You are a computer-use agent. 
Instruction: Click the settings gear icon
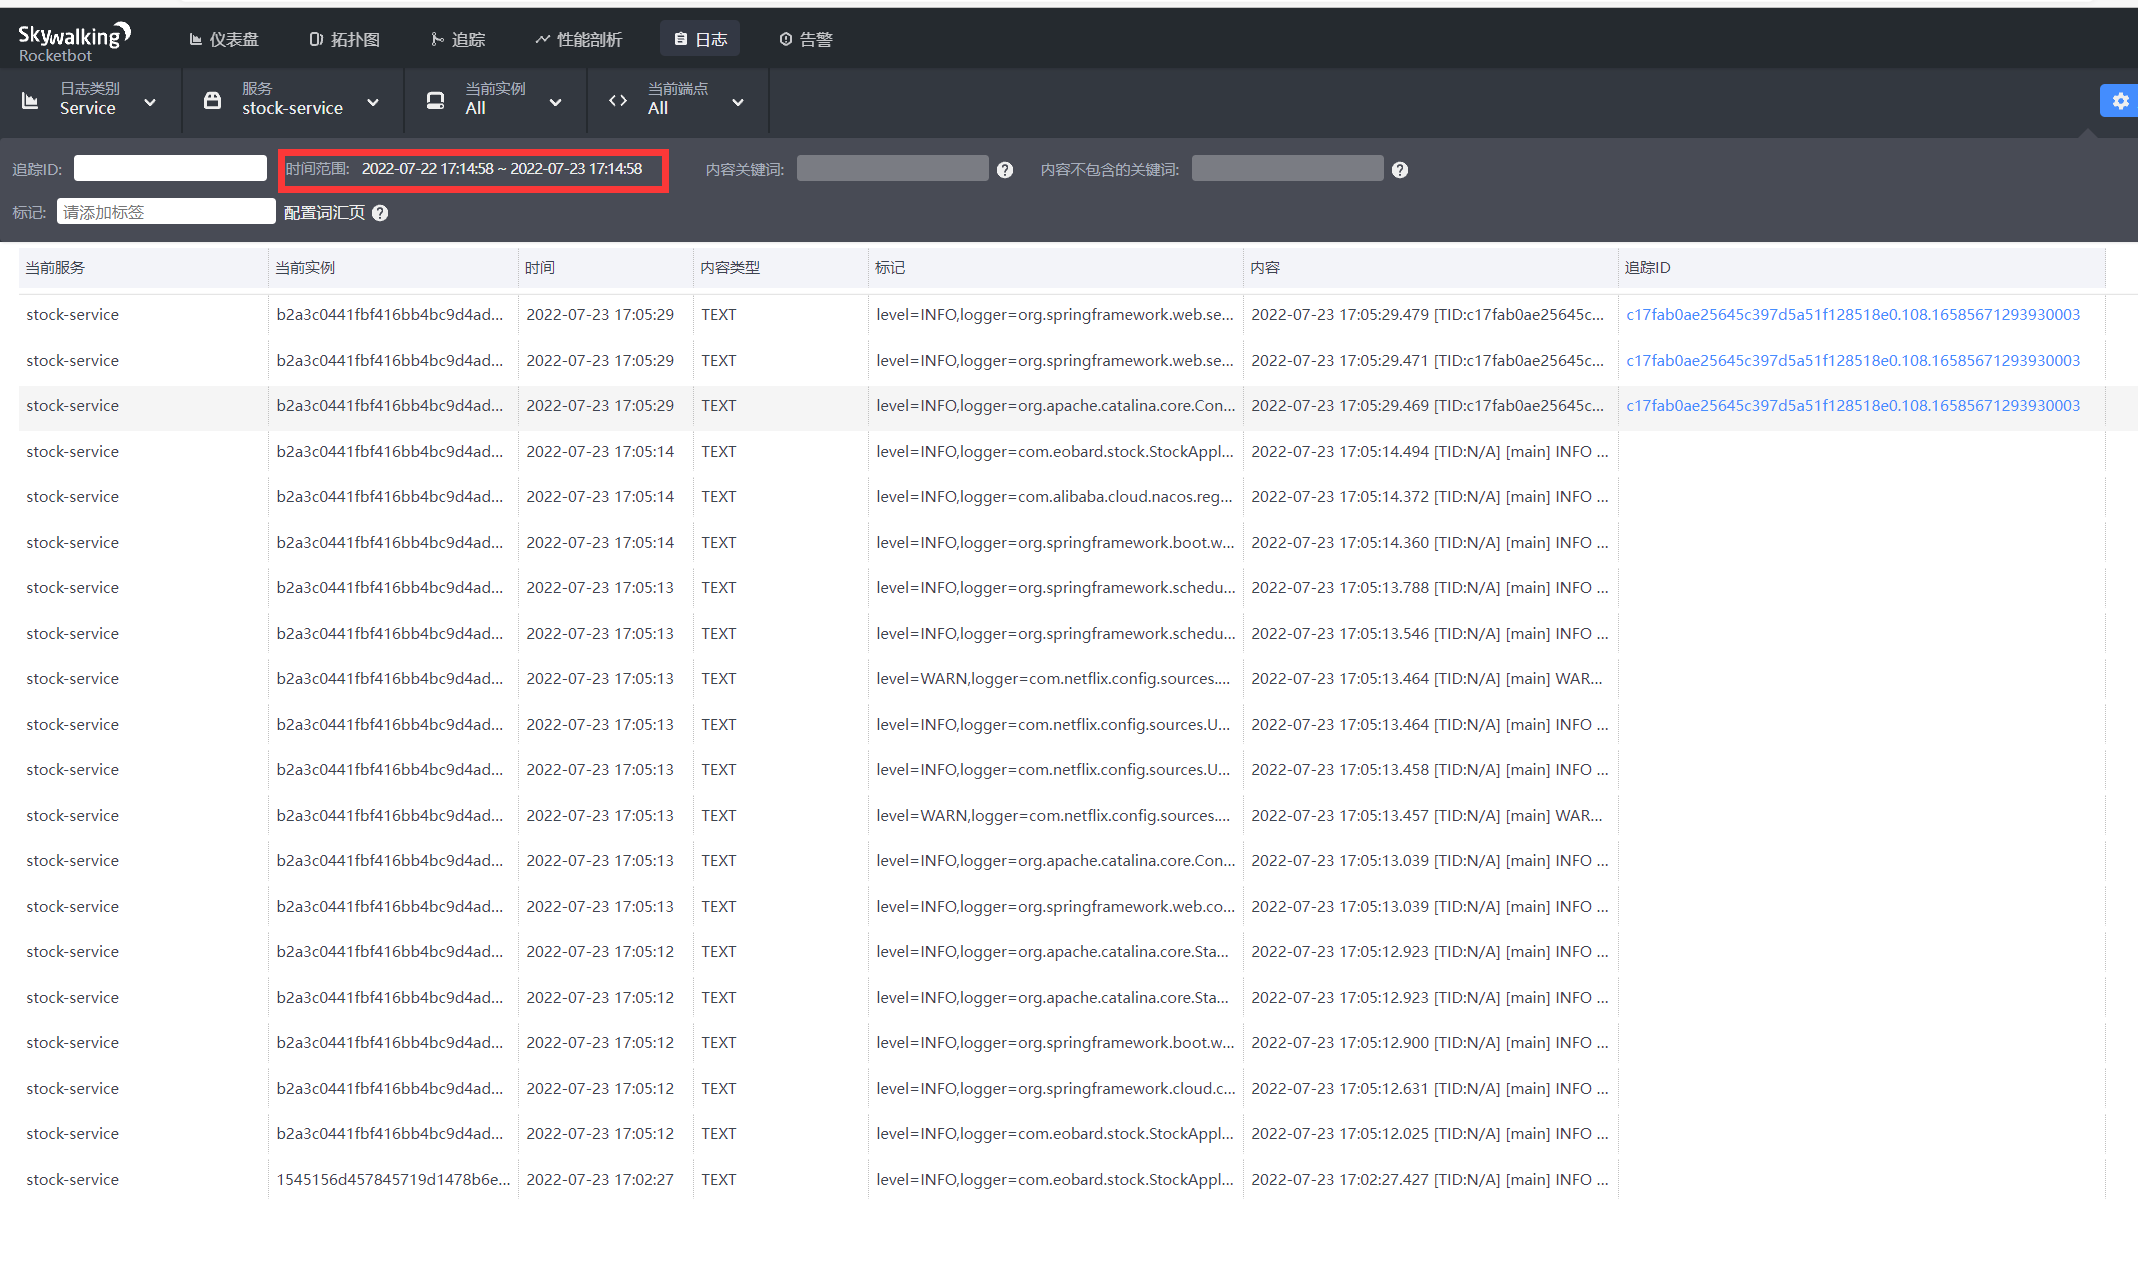coord(2119,101)
